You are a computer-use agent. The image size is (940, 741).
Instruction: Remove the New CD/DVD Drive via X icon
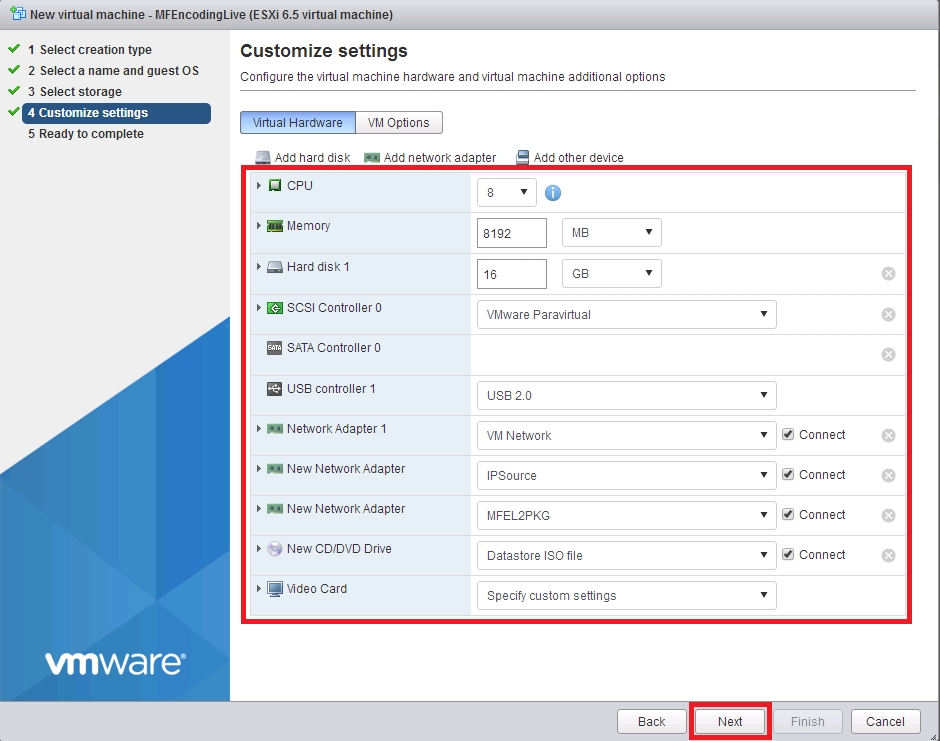point(888,555)
